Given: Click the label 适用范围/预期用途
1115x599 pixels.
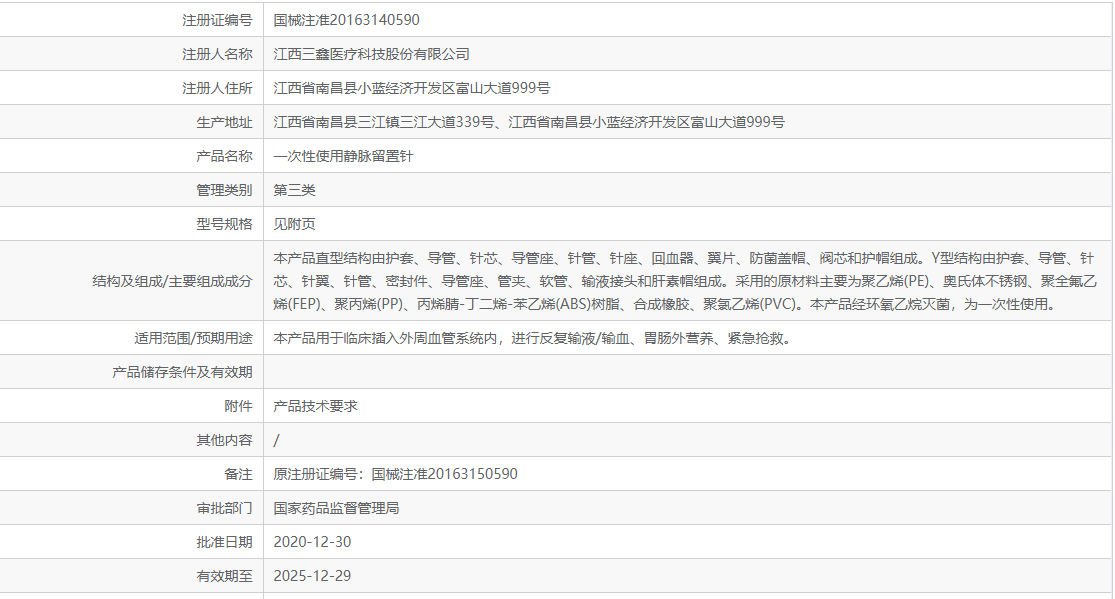Looking at the screenshot, I should [193, 339].
